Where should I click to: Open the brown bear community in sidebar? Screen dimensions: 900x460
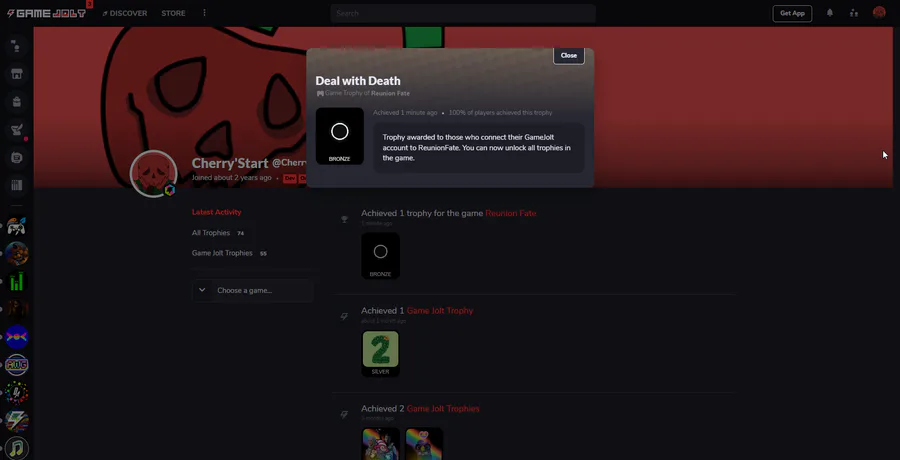point(17,253)
